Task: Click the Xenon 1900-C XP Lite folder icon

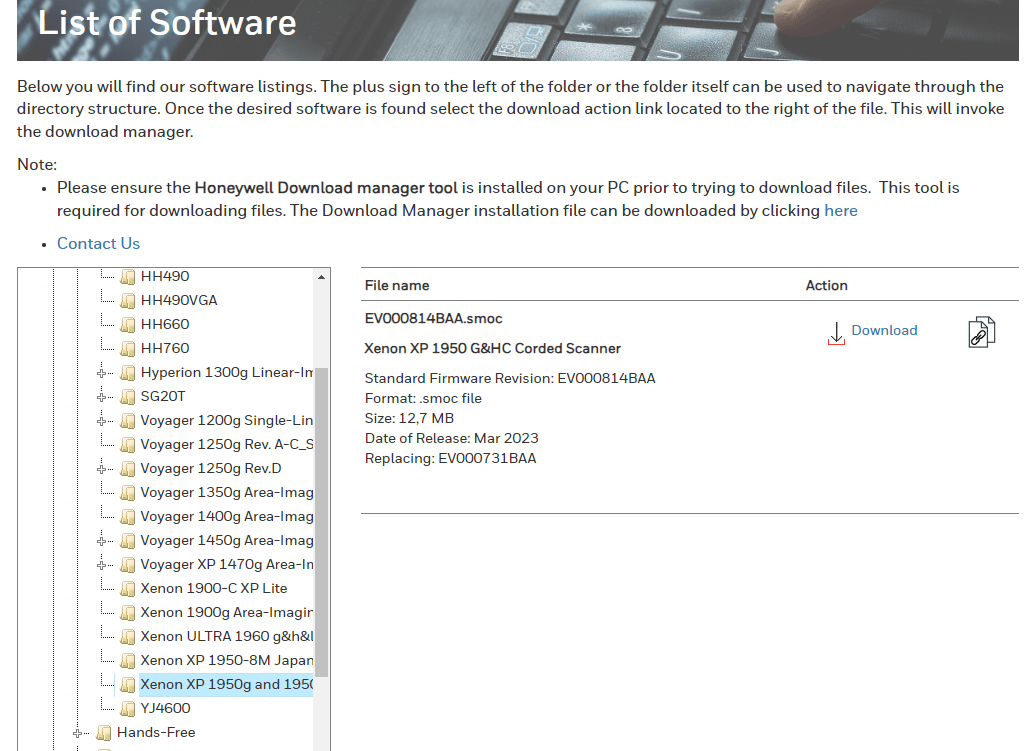Action: [128, 589]
